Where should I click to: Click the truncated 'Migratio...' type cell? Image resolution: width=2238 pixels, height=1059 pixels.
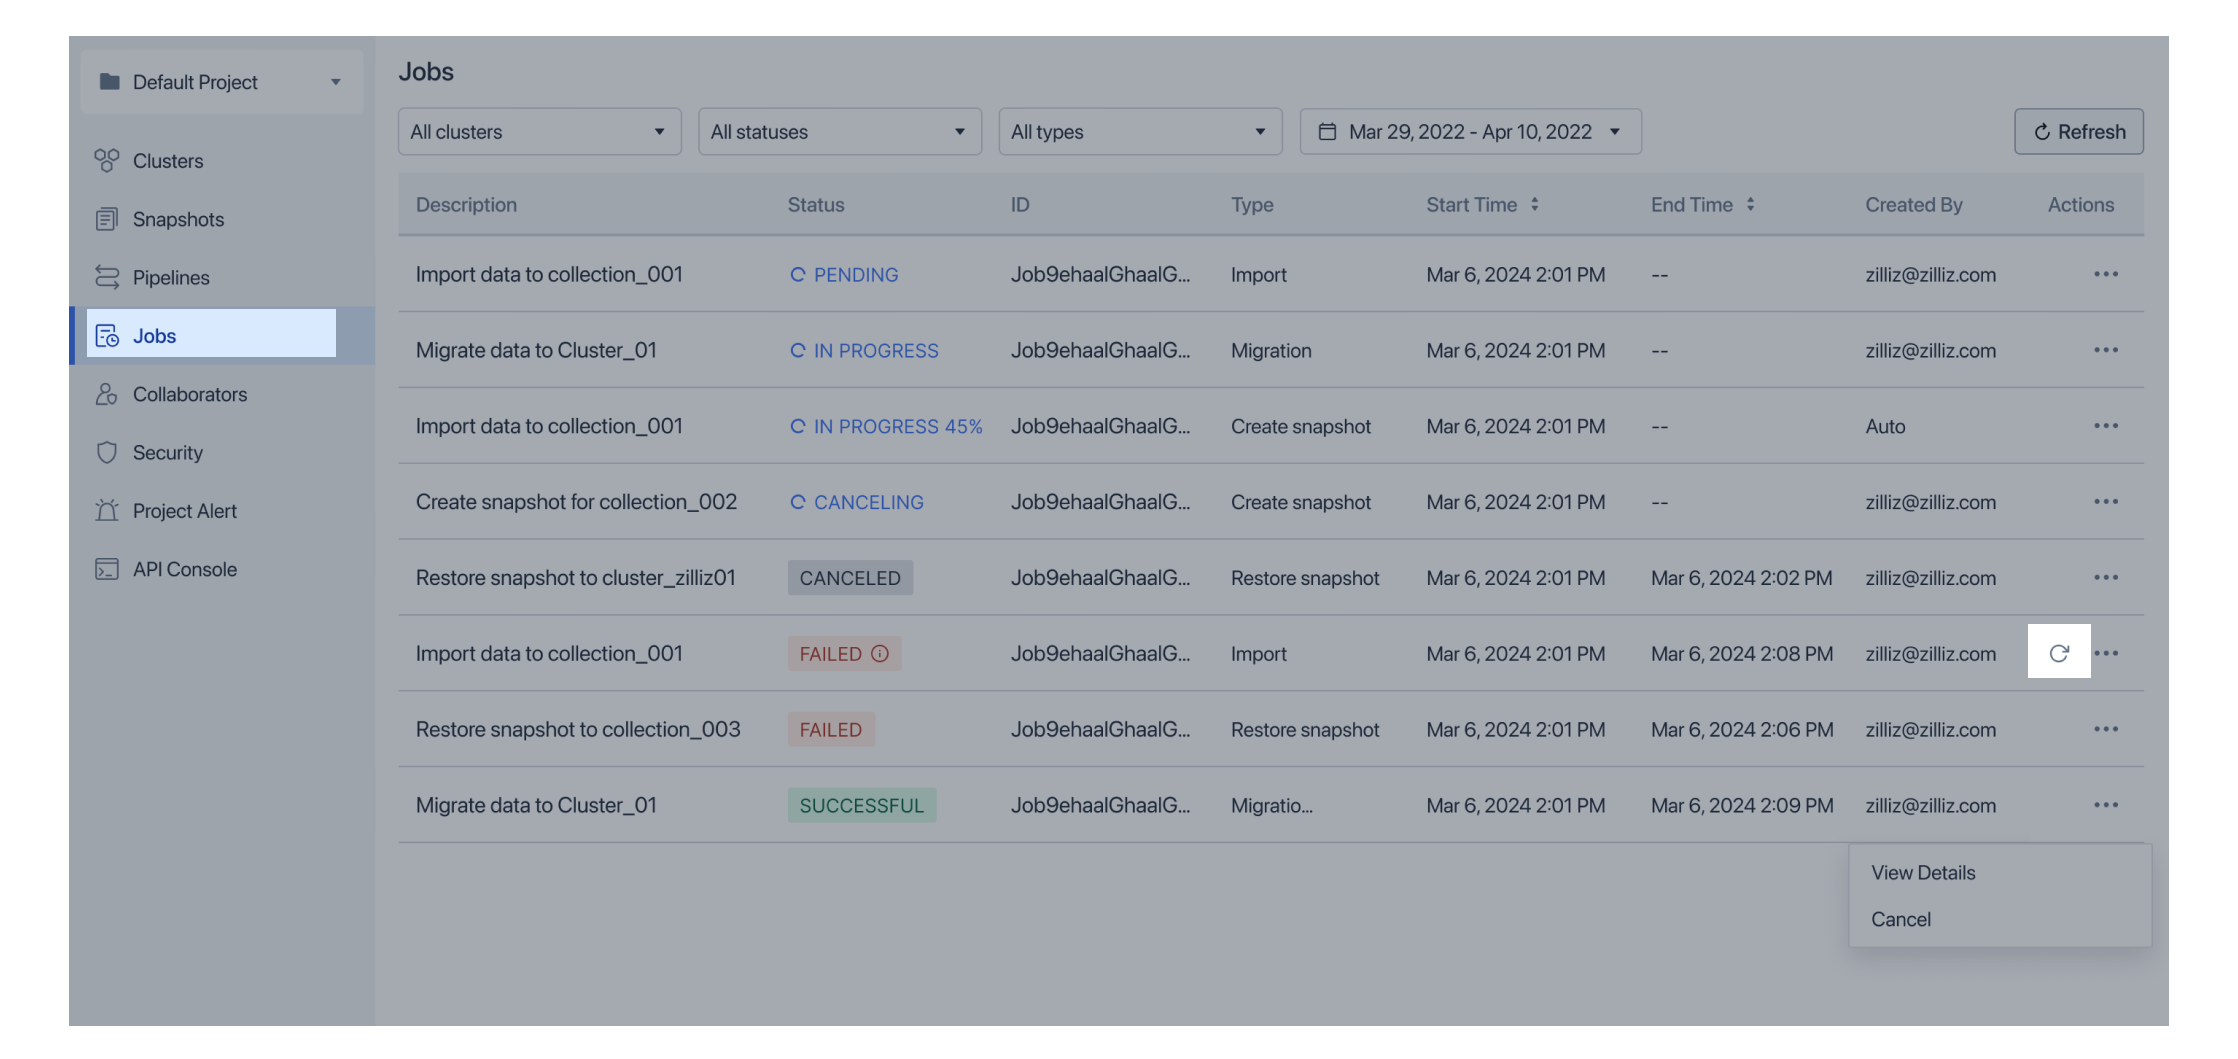tap(1272, 805)
